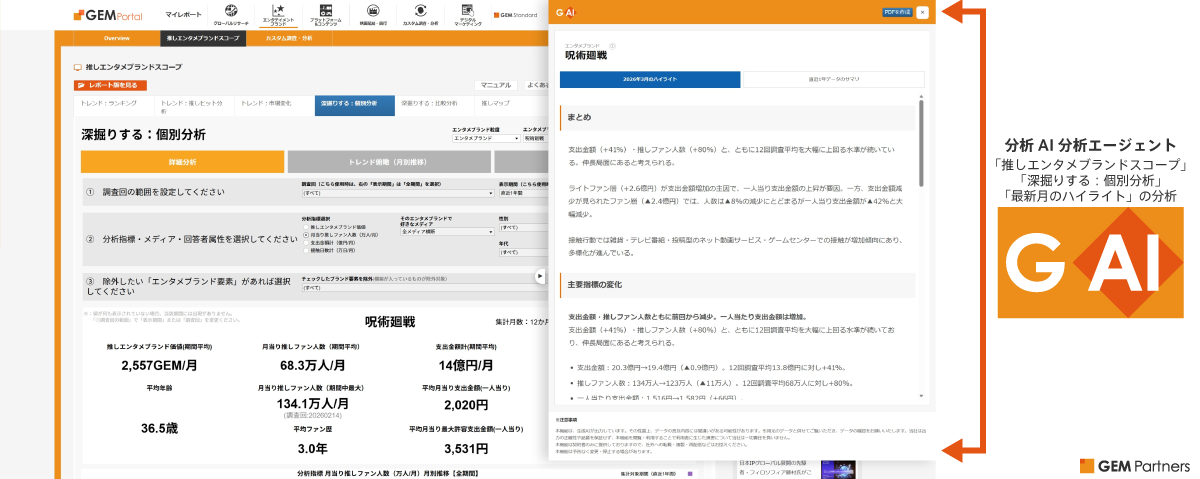The height and width of the screenshot is (479, 1200).
Task: Click the 2,020円 value
Action: 466,405
